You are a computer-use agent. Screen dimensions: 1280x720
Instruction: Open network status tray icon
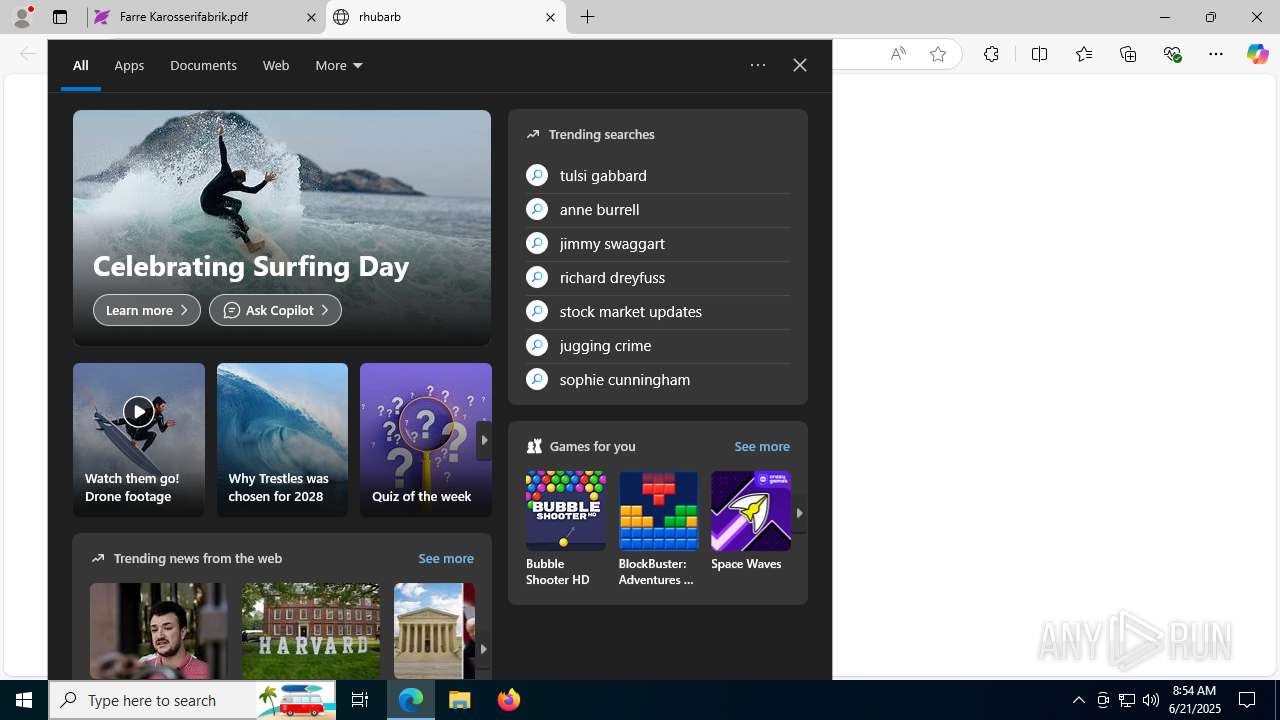pos(1127,700)
